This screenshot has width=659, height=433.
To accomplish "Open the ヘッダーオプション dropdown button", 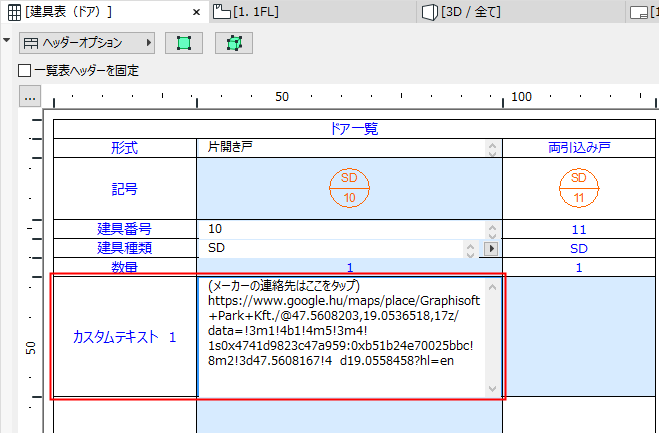I will [87, 43].
